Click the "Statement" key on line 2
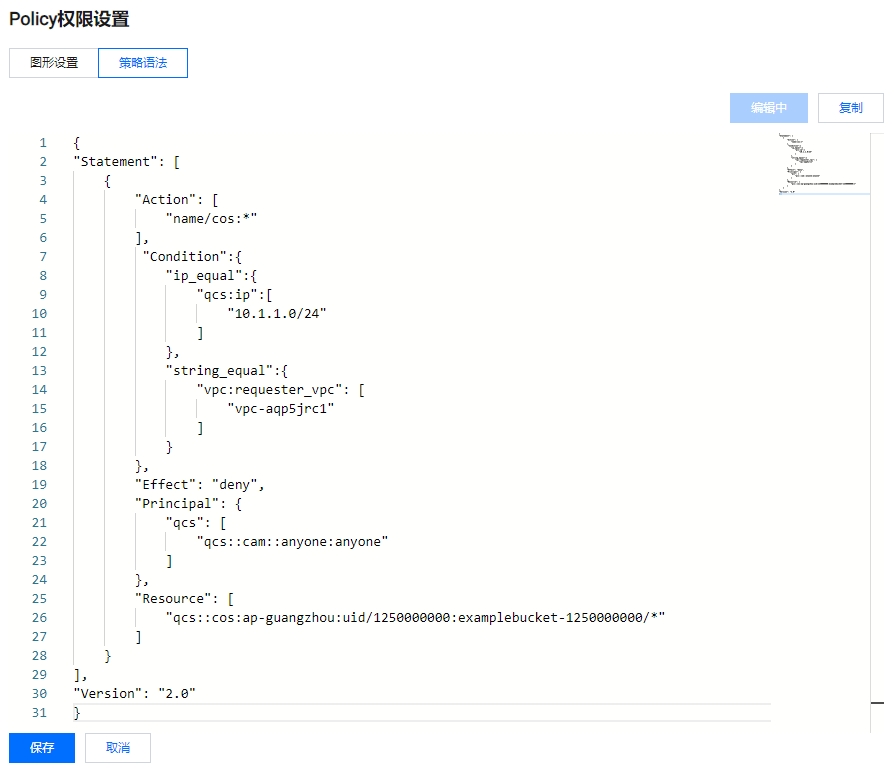Screen dimensions: 894x773 coord(115,162)
